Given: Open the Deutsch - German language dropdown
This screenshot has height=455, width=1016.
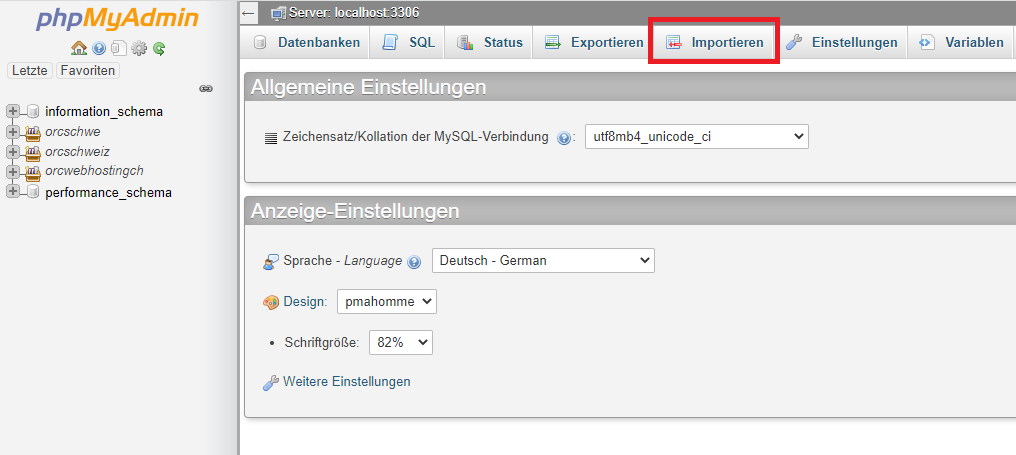Looking at the screenshot, I should pyautogui.click(x=543, y=261).
